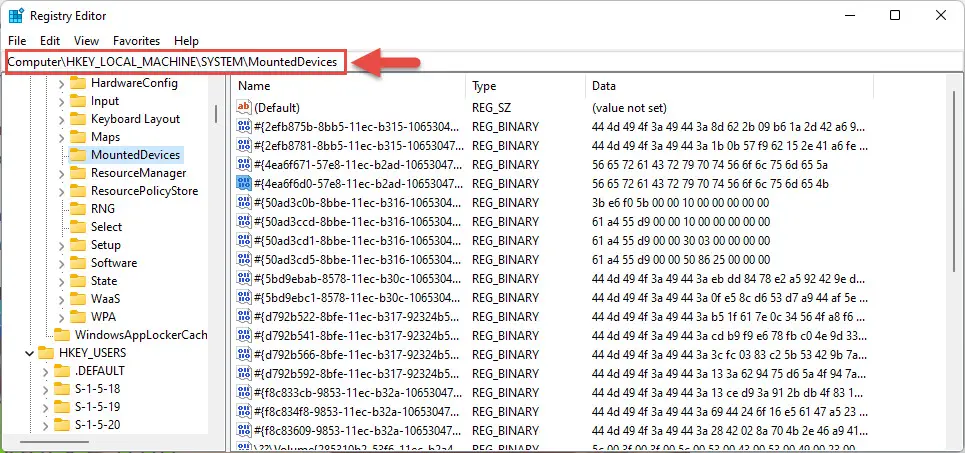Image resolution: width=965 pixels, height=453 pixels.
Task: Select binary value icon for #{50ad3ccd-8bbe
Action: point(244,222)
